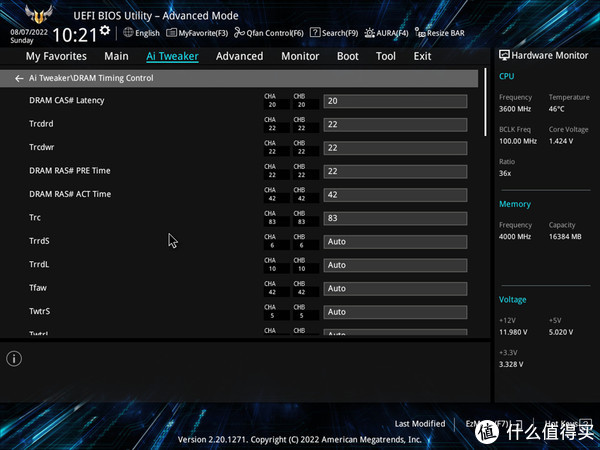The height and width of the screenshot is (450, 600).
Task: Click TwtrS Auto value field
Action: click(395, 312)
